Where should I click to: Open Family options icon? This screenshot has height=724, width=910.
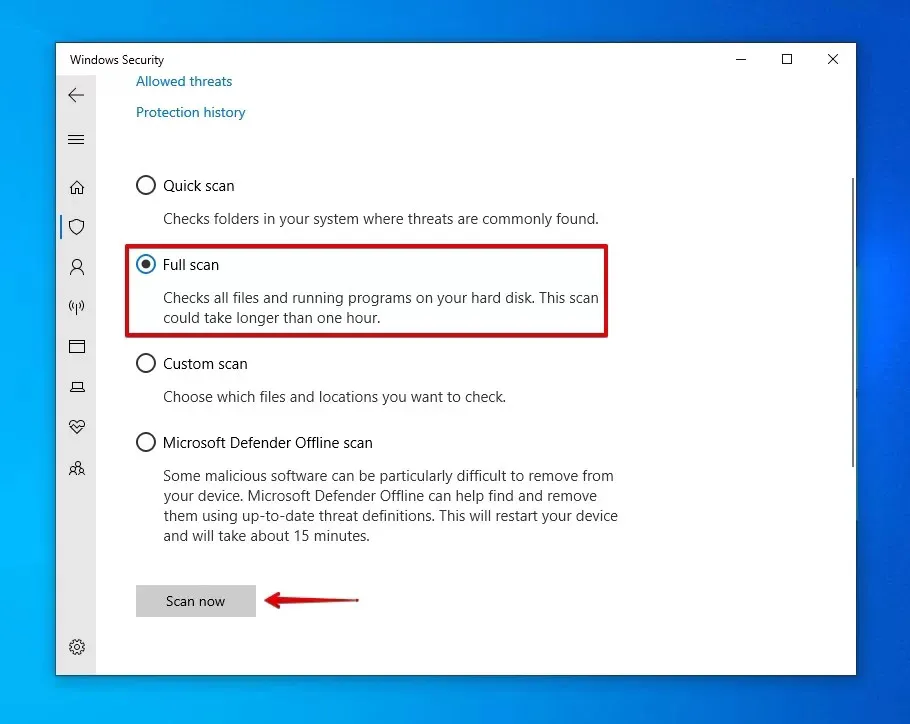tap(77, 467)
